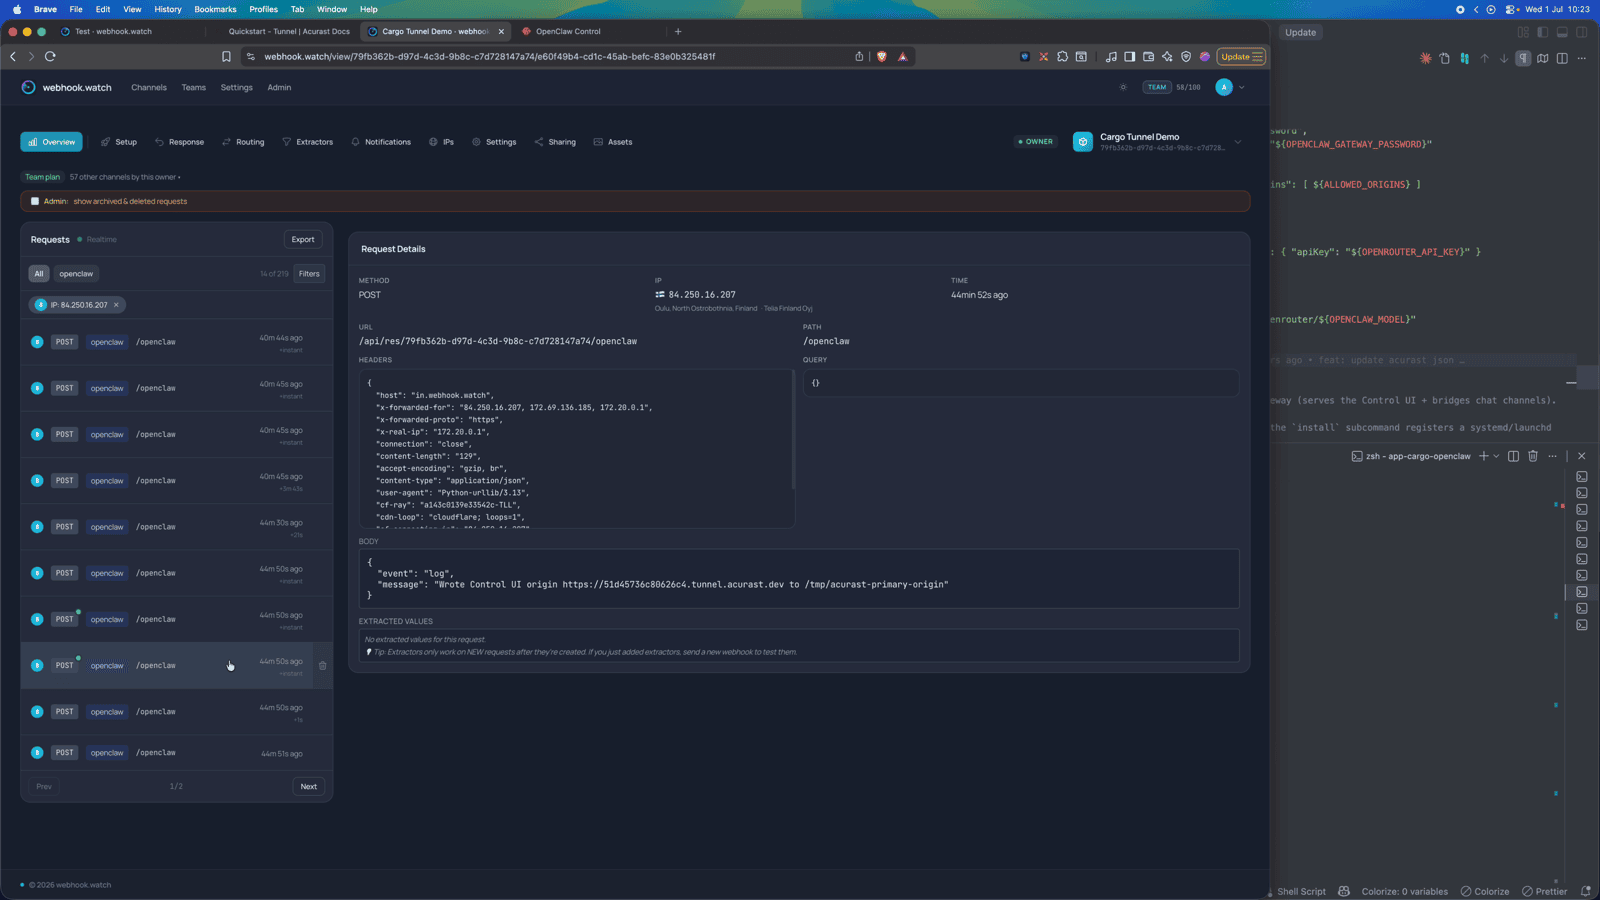Viewport: 1600px width, 900px height.
Task: Open Admin in top navigation
Action: point(279,87)
